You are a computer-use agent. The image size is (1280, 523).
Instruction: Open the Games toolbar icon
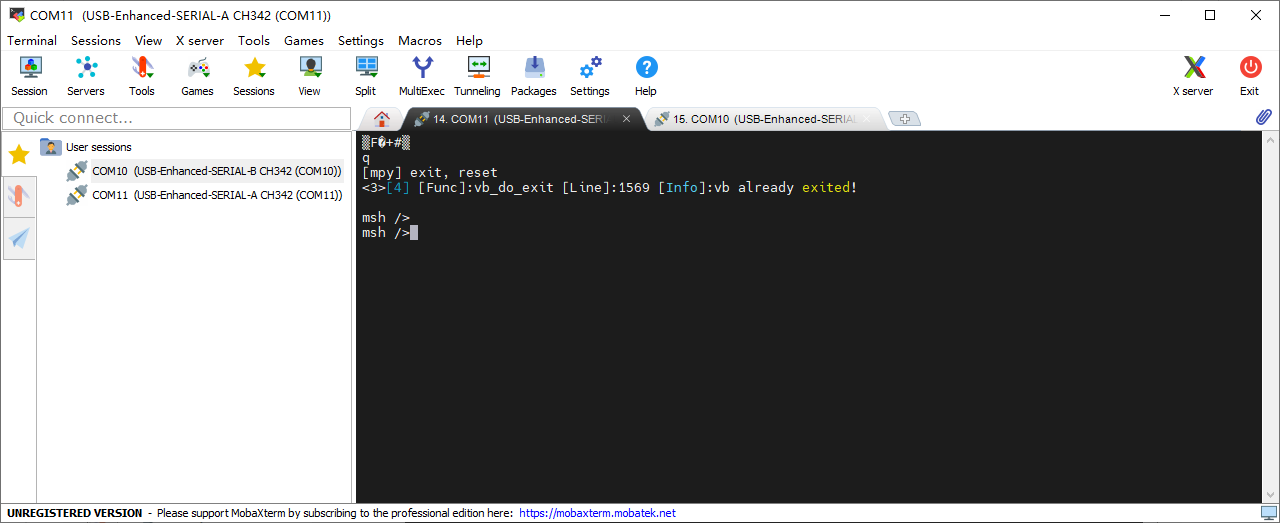click(x=198, y=76)
